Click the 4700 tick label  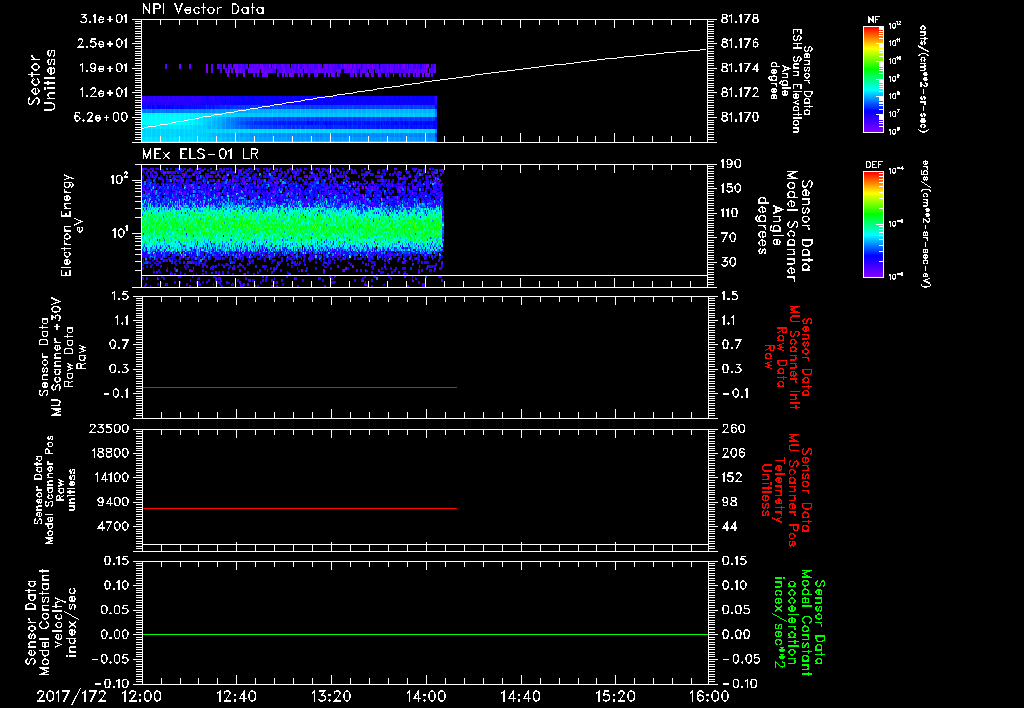pyautogui.click(x=112, y=526)
